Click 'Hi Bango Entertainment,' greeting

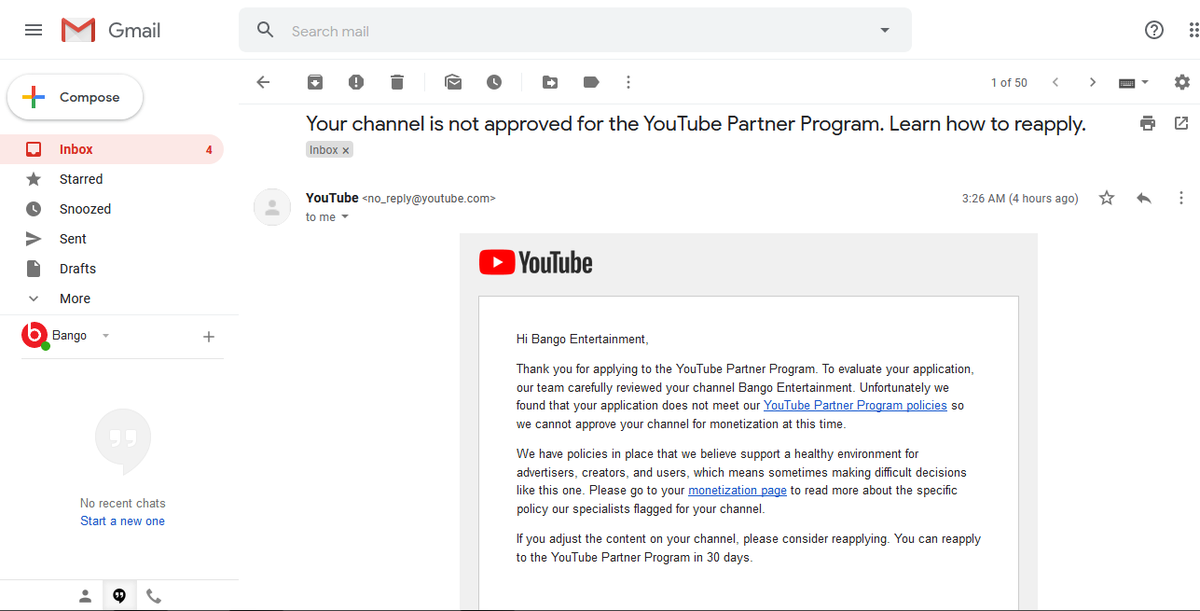pos(582,339)
